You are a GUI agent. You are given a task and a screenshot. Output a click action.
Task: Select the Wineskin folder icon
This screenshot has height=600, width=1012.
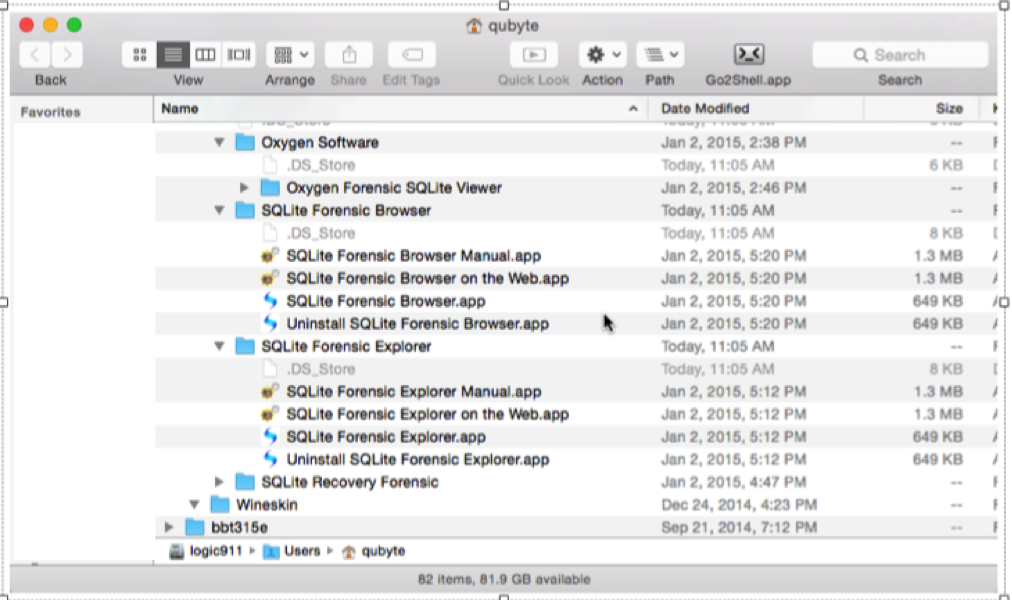coord(220,505)
